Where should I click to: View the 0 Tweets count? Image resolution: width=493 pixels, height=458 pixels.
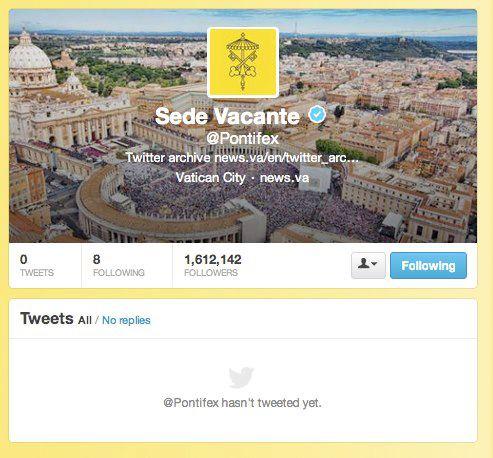pos(37,266)
